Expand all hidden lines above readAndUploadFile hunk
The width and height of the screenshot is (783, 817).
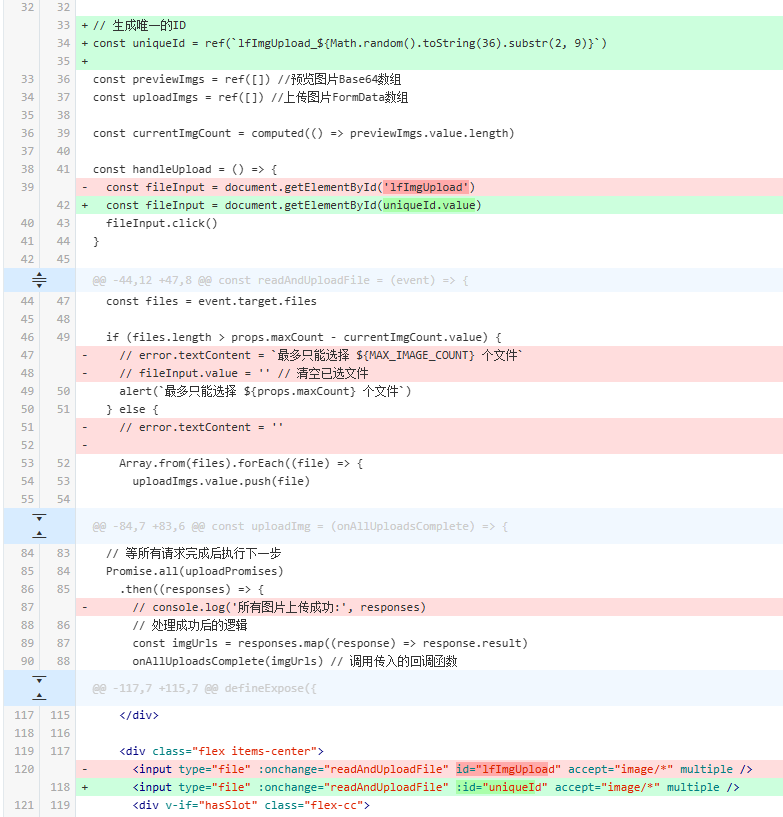point(38,280)
